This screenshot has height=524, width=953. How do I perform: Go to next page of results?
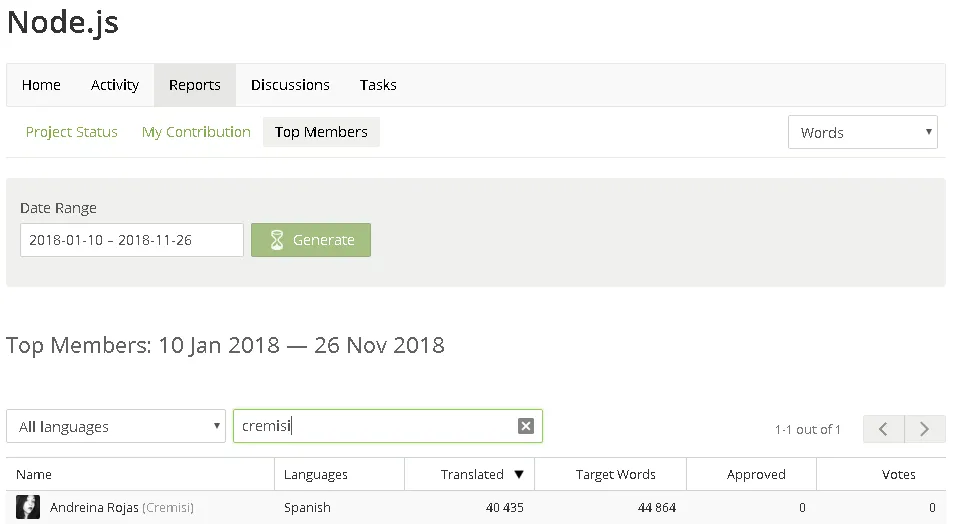click(925, 429)
